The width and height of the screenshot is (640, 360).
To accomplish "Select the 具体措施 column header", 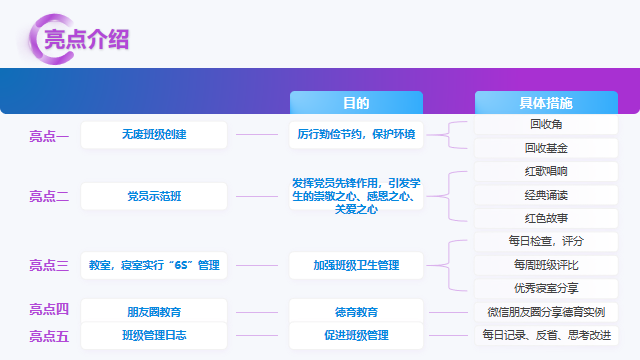I will (x=546, y=102).
